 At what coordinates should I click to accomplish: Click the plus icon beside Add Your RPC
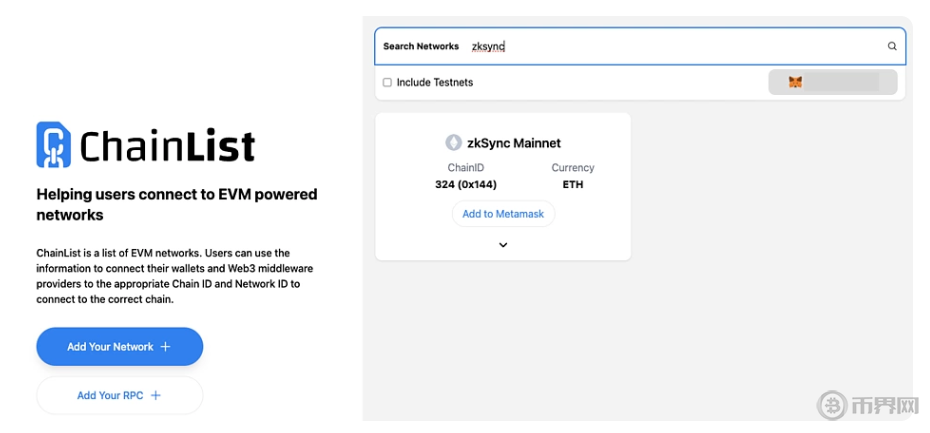coord(156,396)
